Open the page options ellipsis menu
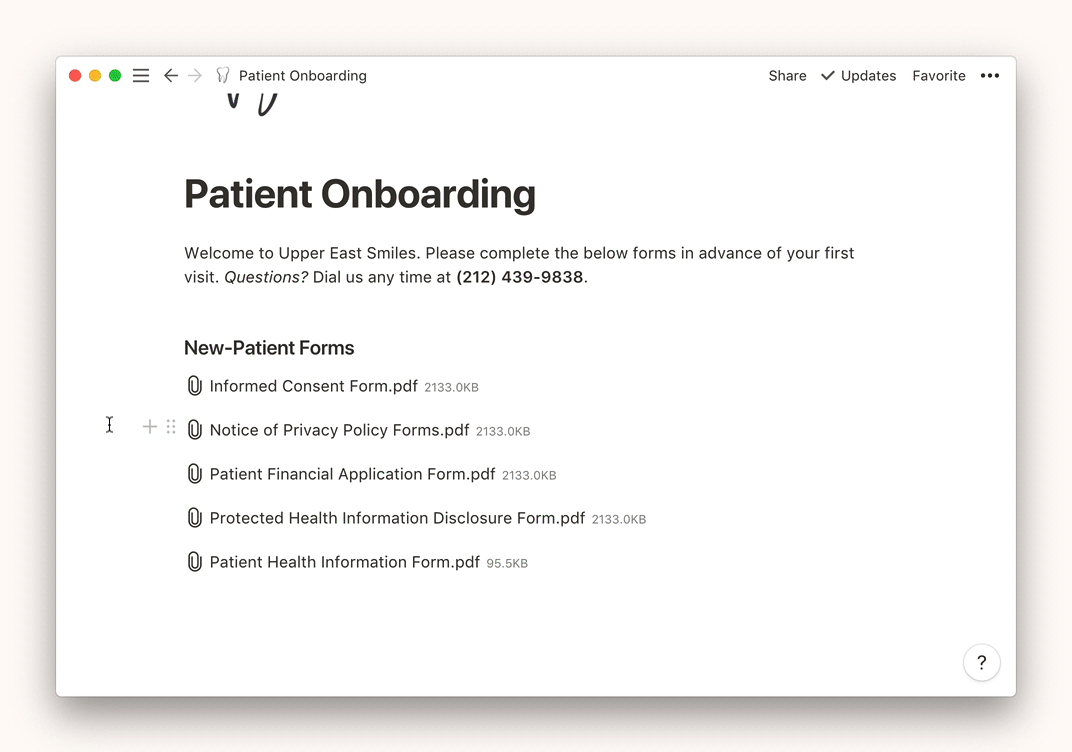This screenshot has height=752, width=1072. click(990, 75)
